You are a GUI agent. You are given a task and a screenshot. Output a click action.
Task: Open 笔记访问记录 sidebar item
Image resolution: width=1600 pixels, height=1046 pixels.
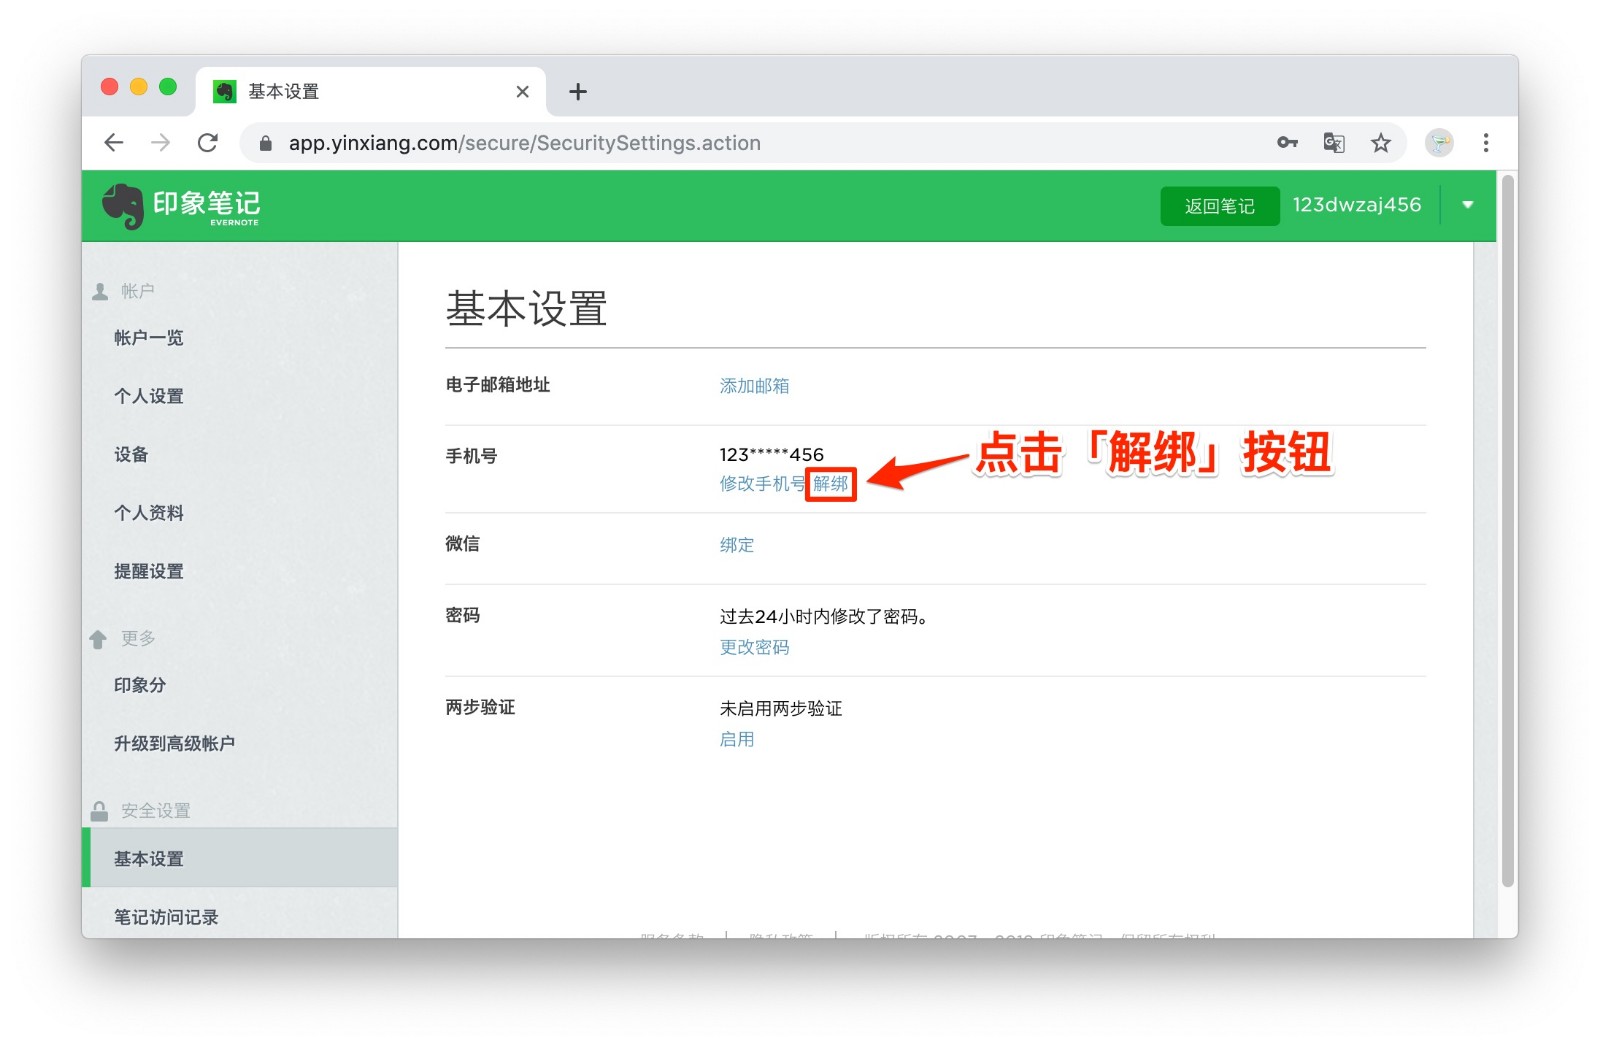[166, 917]
